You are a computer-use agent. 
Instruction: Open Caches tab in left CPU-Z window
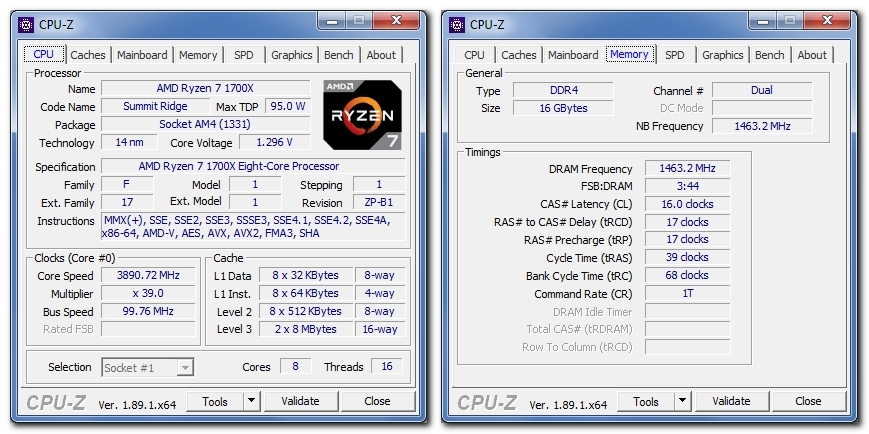tap(88, 55)
